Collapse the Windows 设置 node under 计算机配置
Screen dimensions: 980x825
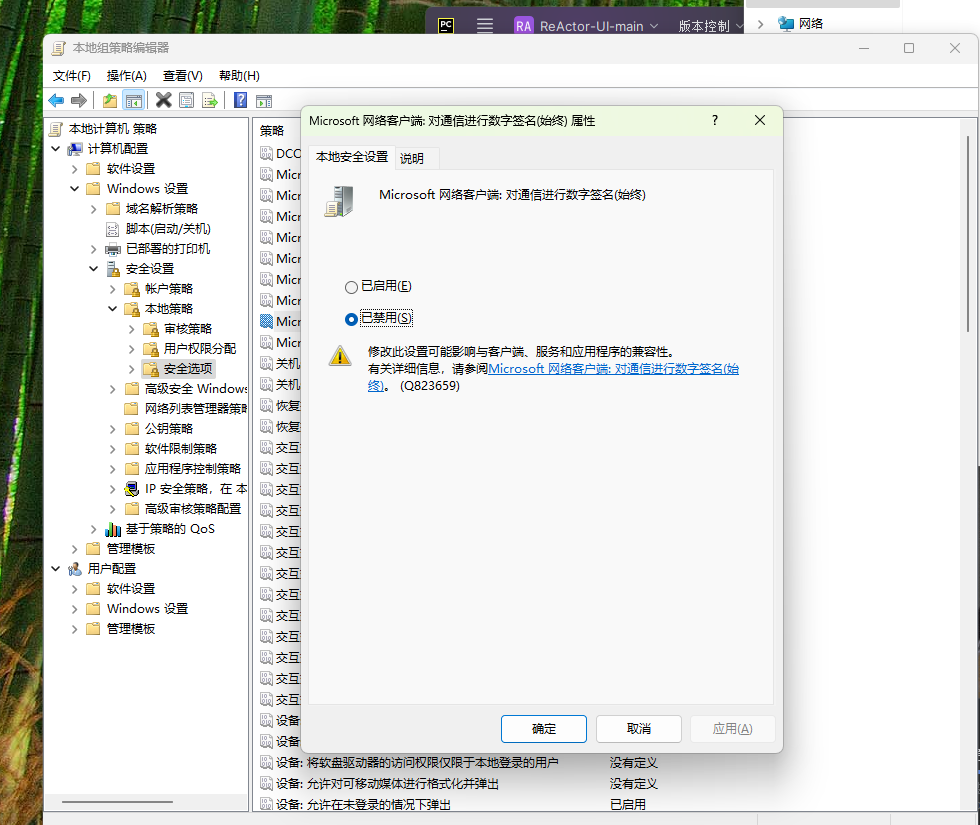tap(74, 189)
